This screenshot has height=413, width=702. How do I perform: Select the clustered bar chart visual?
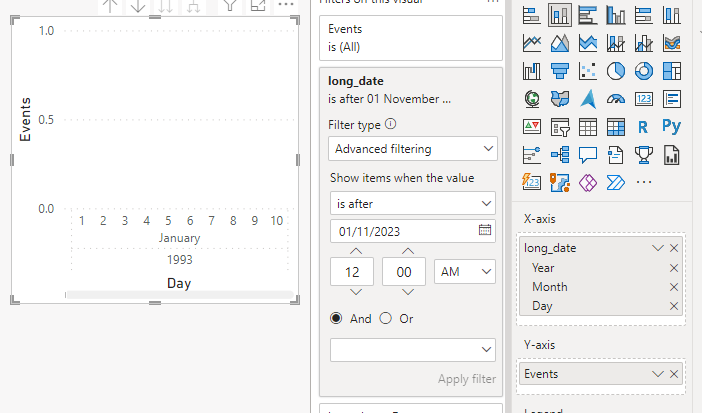588,15
